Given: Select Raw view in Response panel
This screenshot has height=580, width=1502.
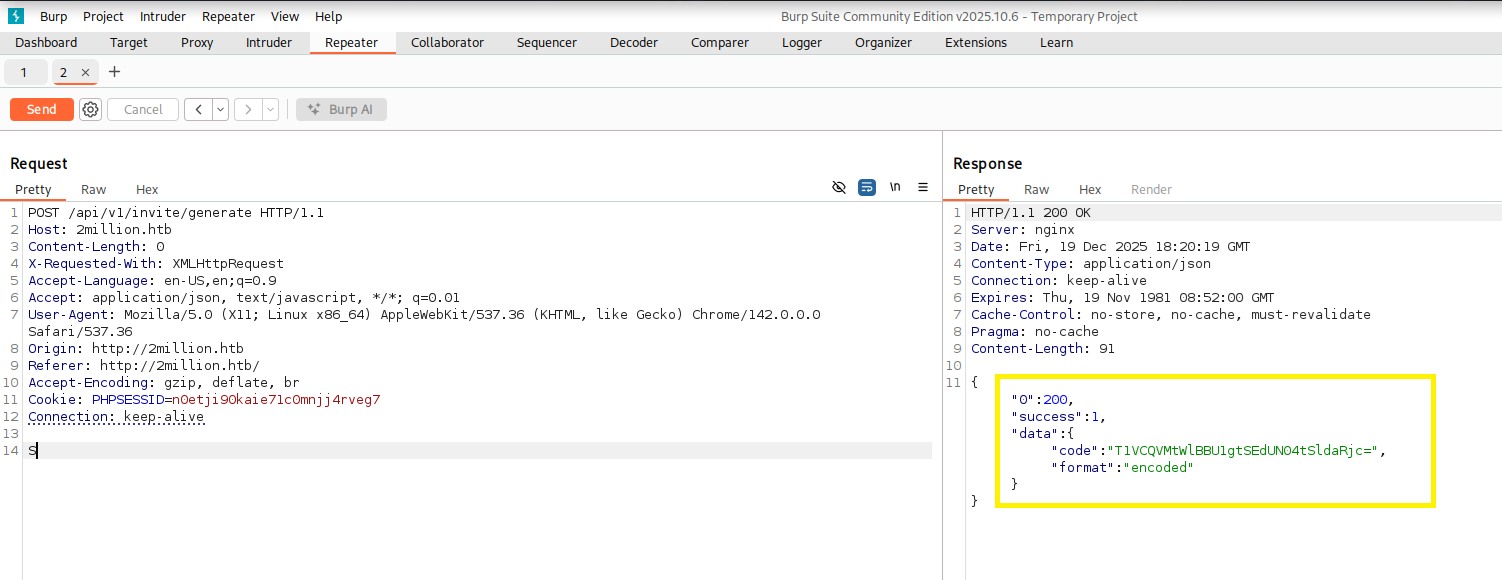Looking at the screenshot, I should point(1036,190).
